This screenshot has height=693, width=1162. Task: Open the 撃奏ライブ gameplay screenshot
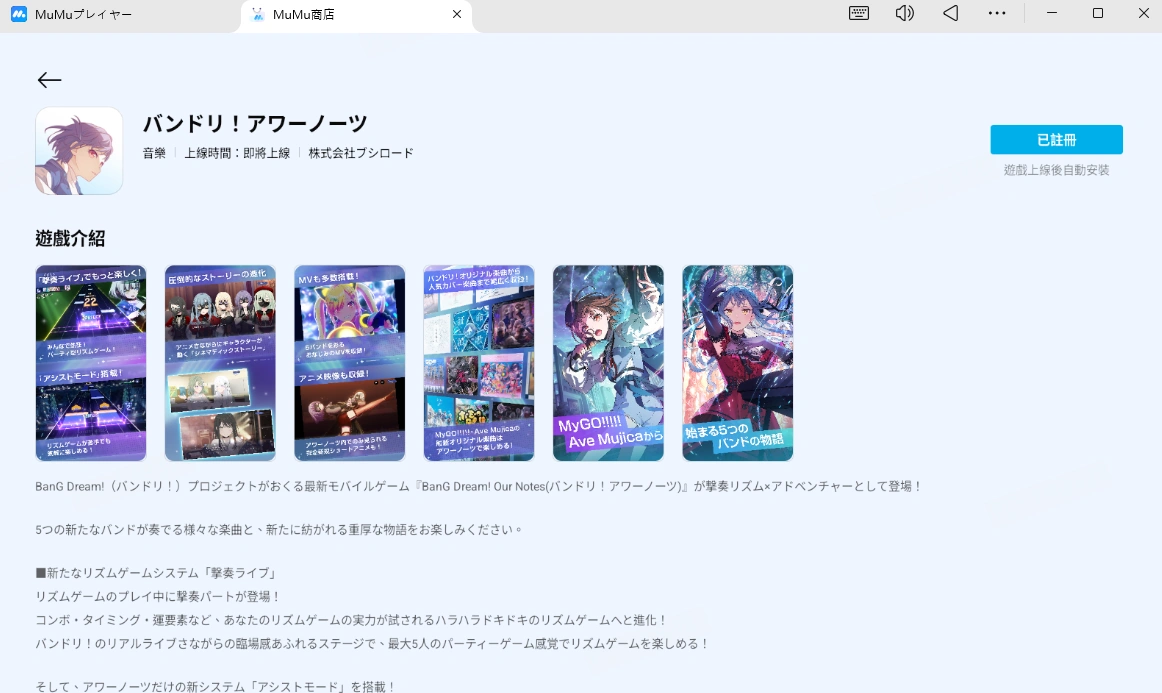click(x=91, y=363)
